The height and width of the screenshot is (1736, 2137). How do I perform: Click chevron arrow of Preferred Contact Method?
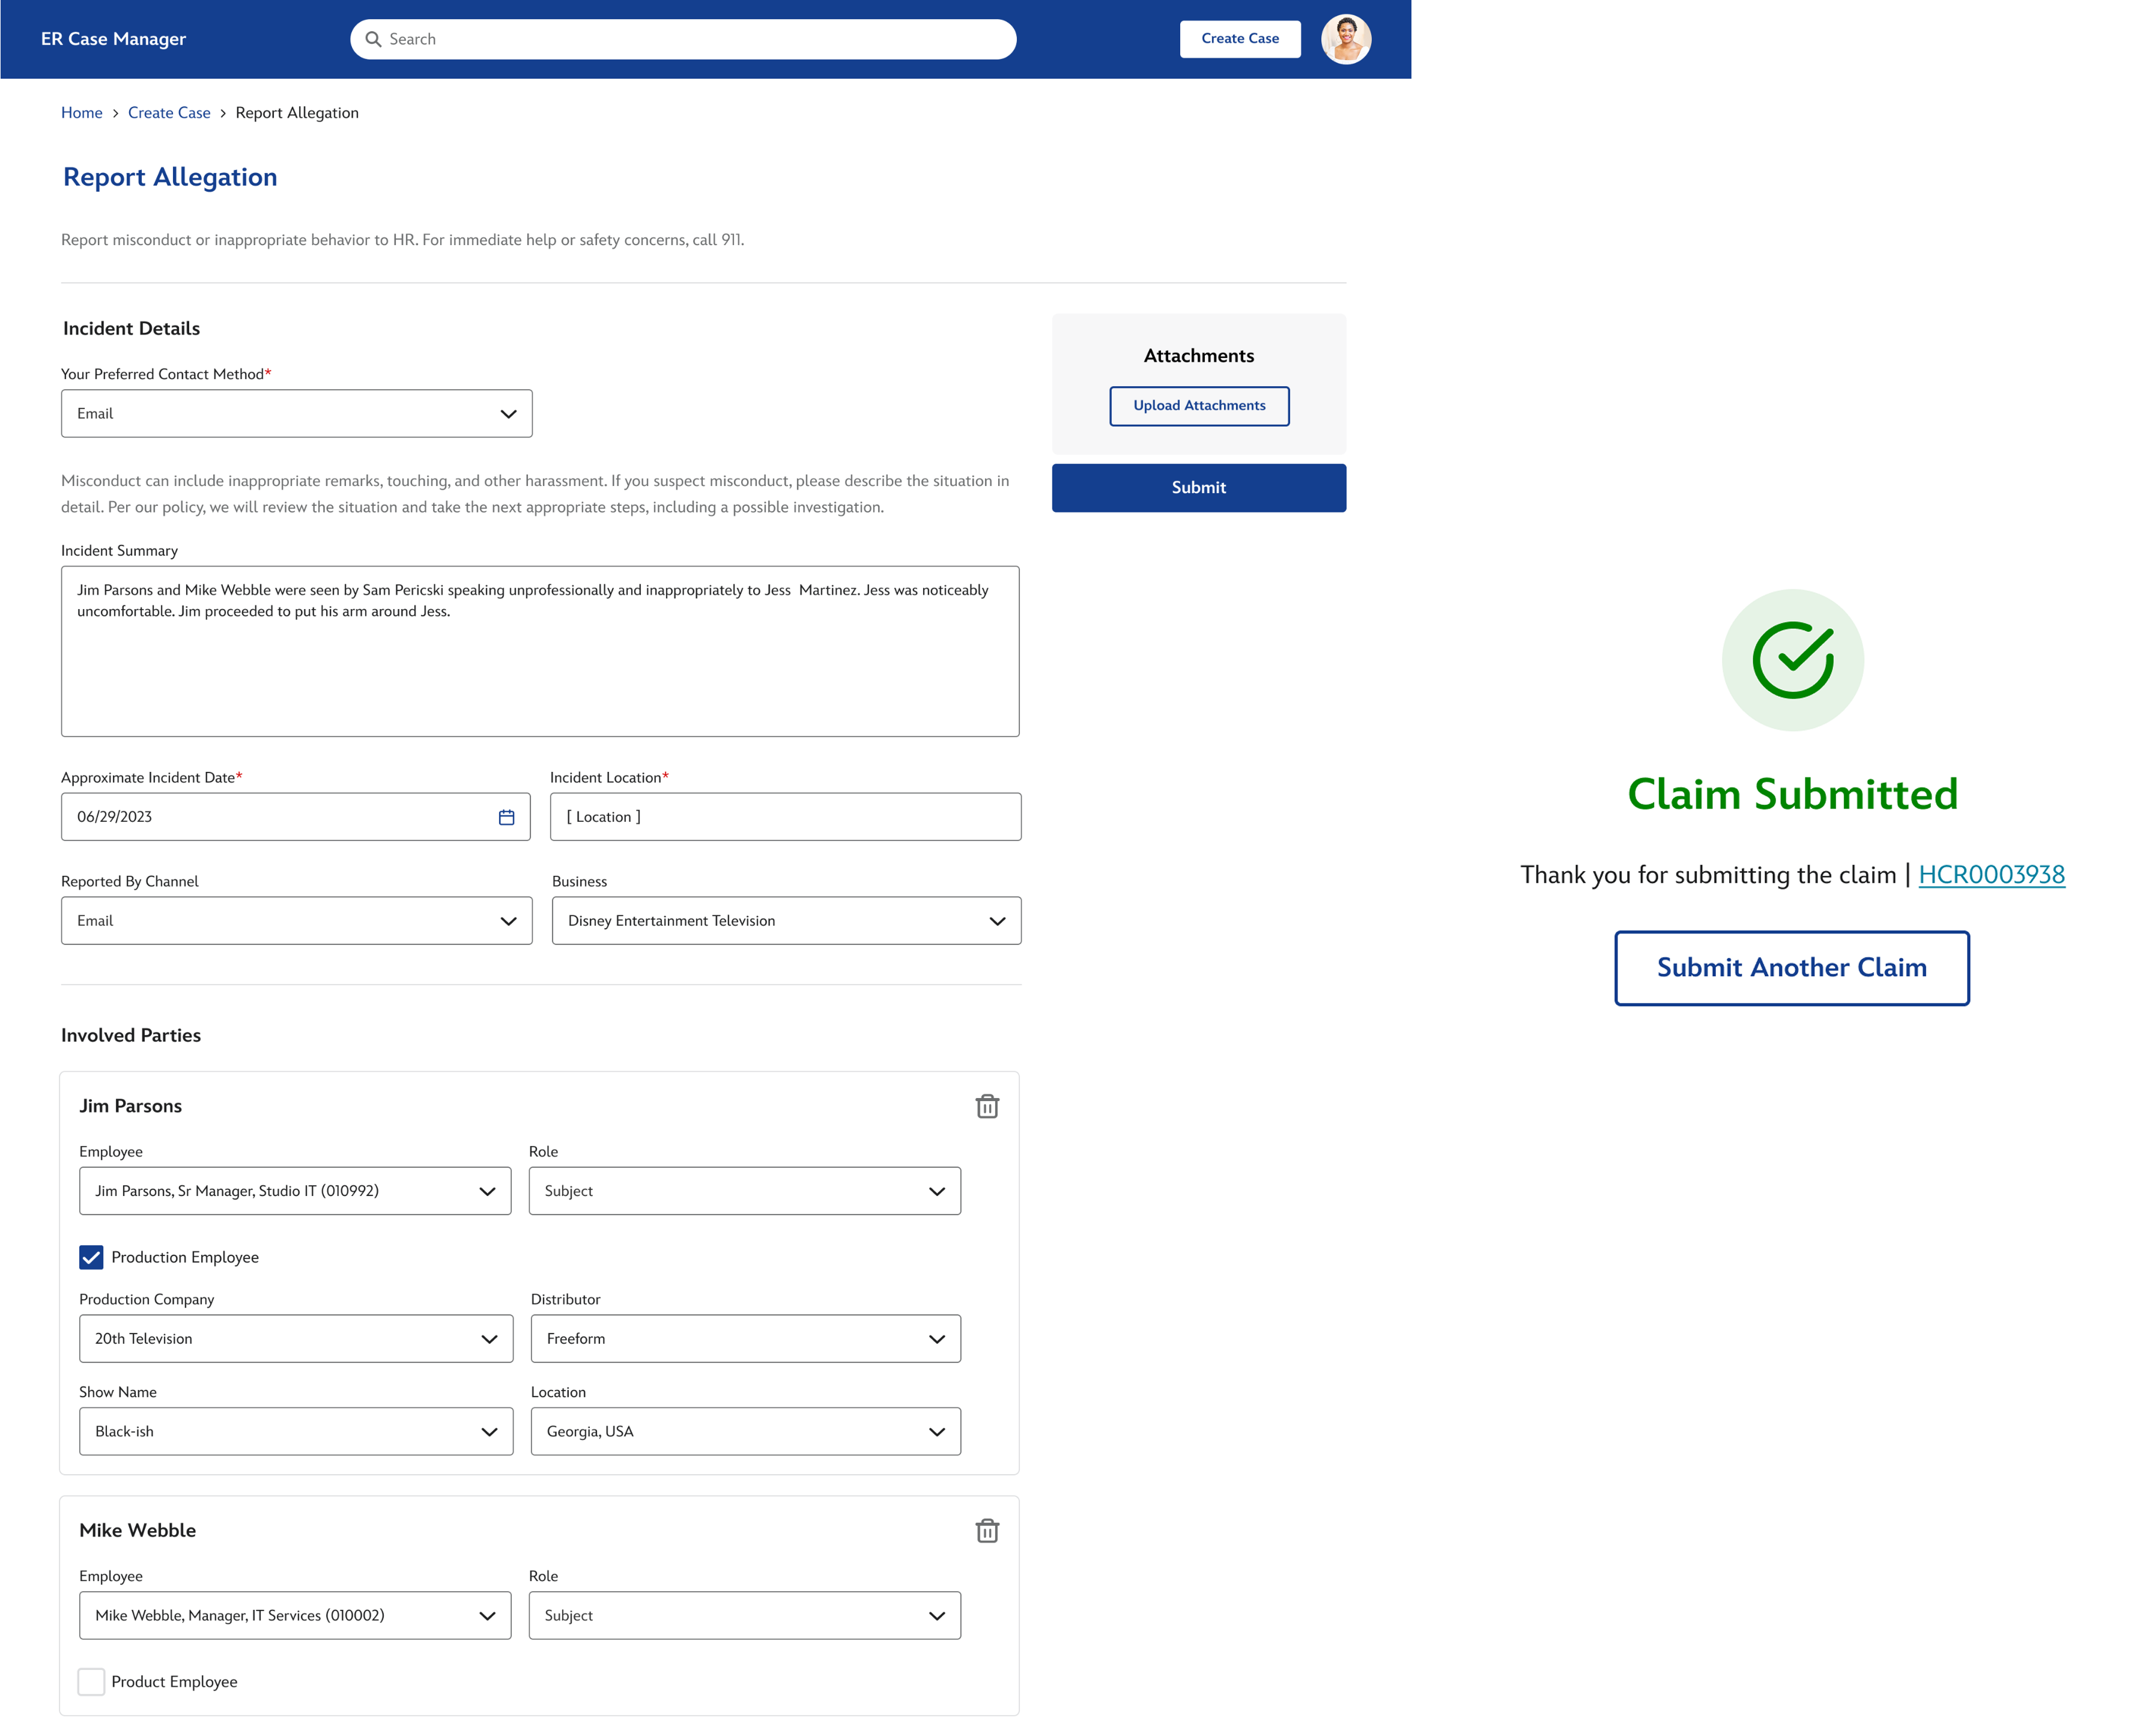click(x=508, y=414)
